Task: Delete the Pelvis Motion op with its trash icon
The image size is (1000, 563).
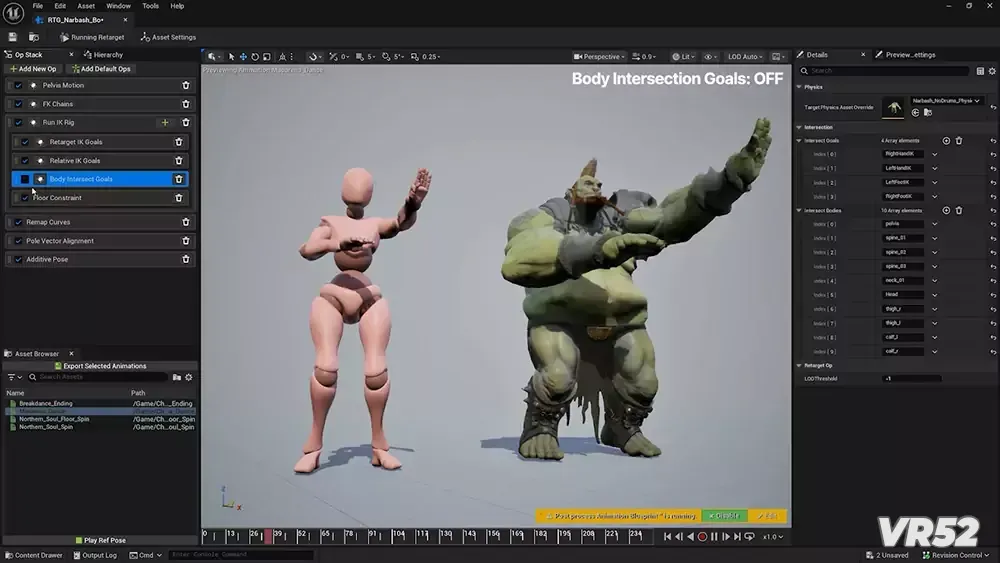Action: click(185, 85)
